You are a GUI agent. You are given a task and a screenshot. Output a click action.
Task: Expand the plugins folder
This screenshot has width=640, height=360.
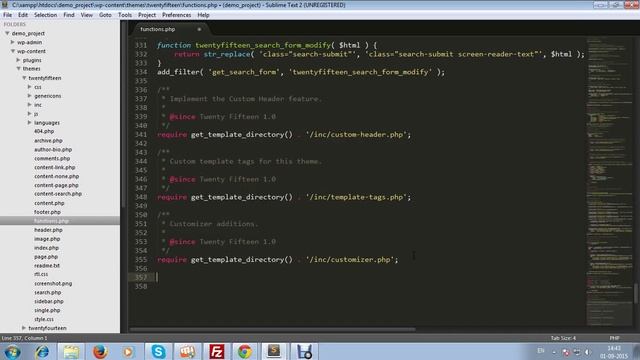click(18, 60)
